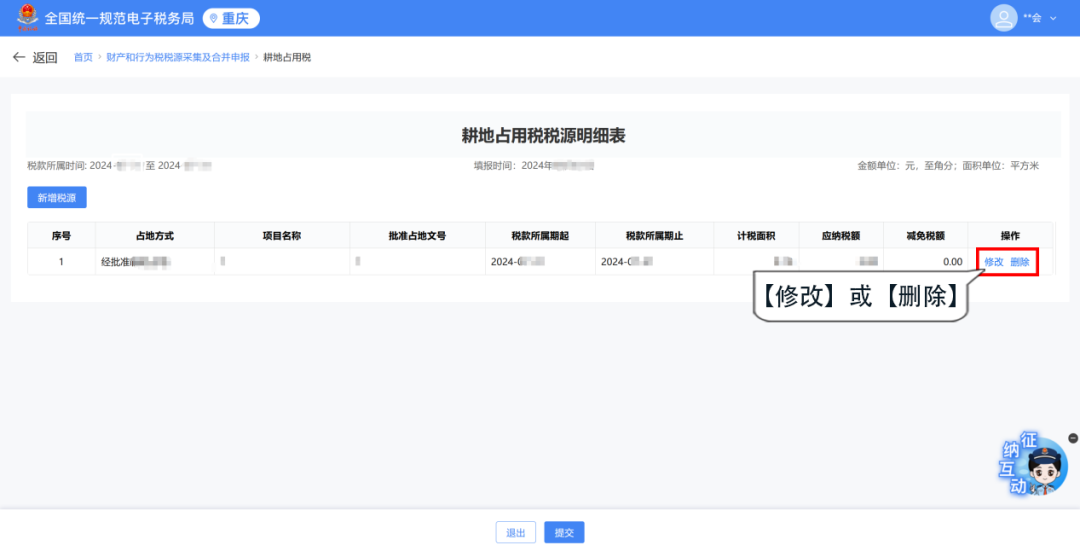Open 财产和行为税税源采集及合并申报 breadcrumb link
1080x551 pixels.
point(178,57)
